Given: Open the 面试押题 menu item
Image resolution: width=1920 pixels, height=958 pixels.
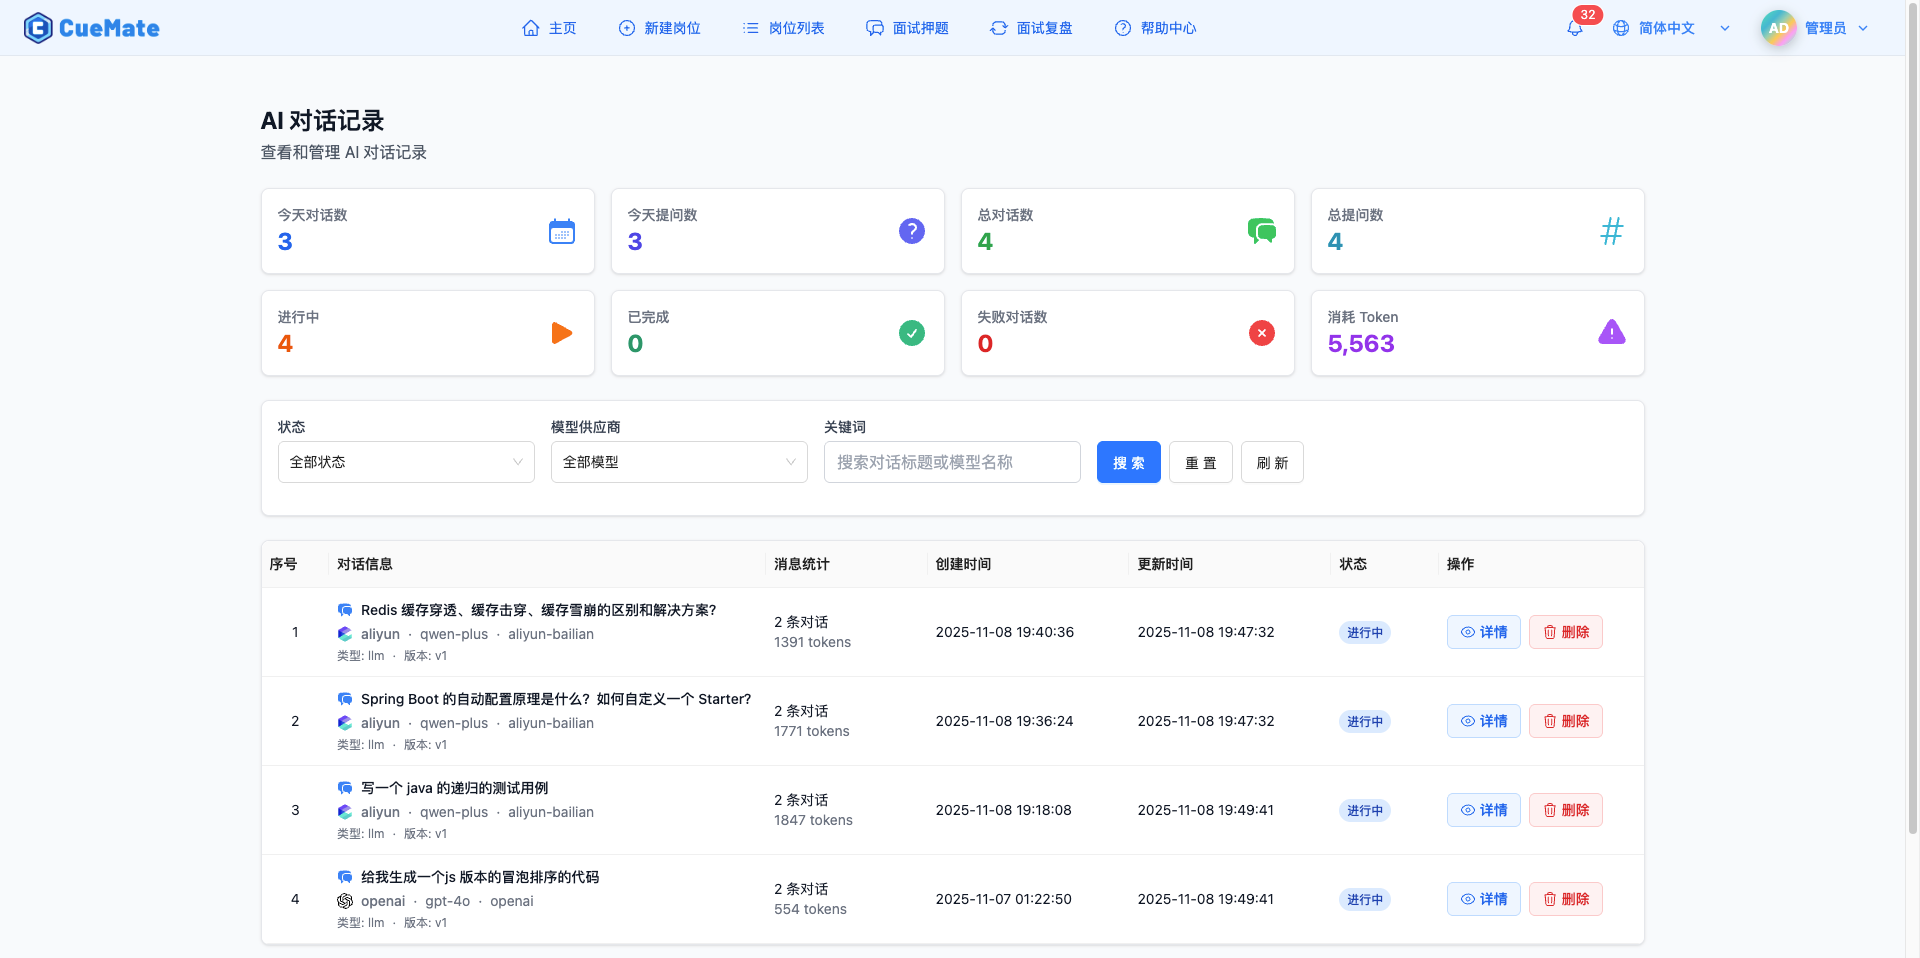Looking at the screenshot, I should coord(907,28).
